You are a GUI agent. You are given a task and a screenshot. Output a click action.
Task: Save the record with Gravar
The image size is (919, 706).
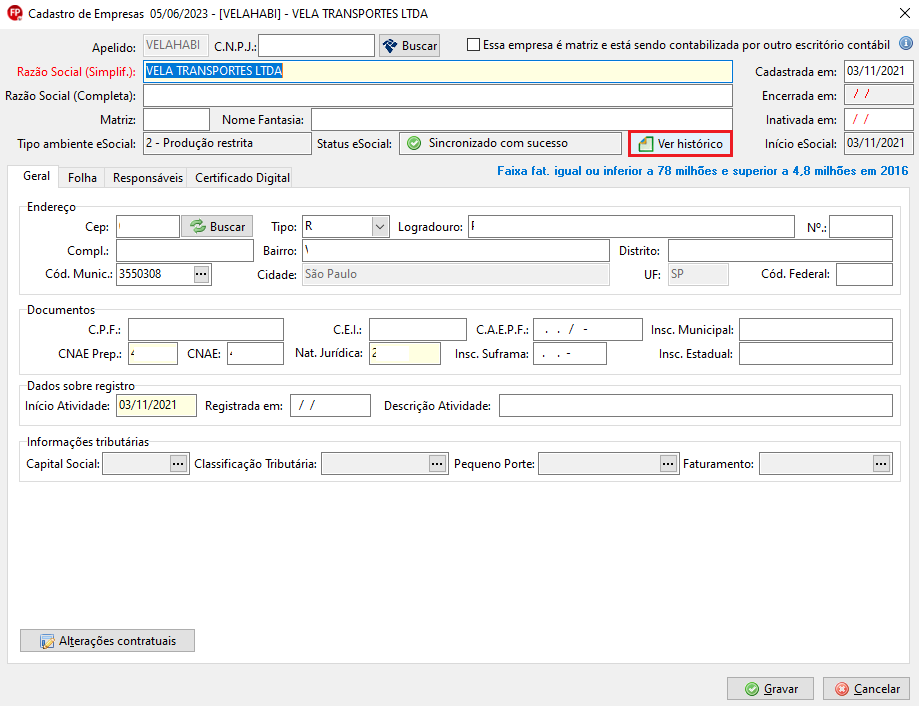click(770, 688)
